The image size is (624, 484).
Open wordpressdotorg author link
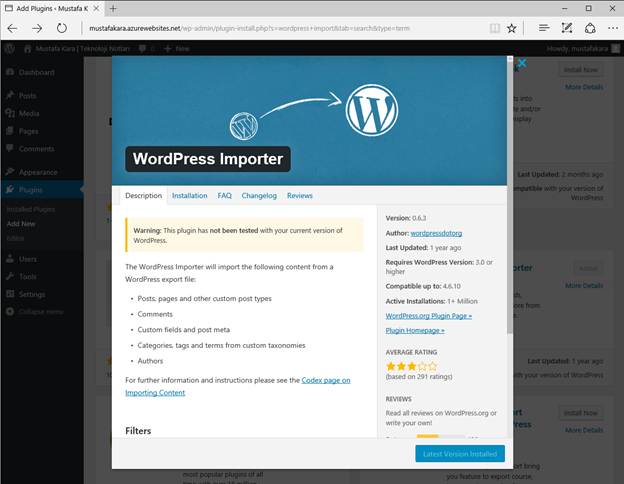pyautogui.click(x=436, y=233)
